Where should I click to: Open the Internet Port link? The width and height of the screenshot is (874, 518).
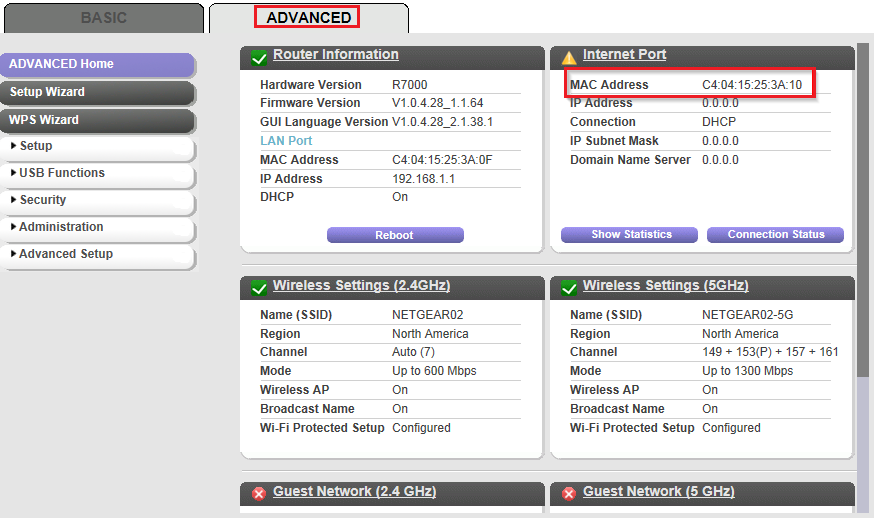pyautogui.click(x=624, y=55)
